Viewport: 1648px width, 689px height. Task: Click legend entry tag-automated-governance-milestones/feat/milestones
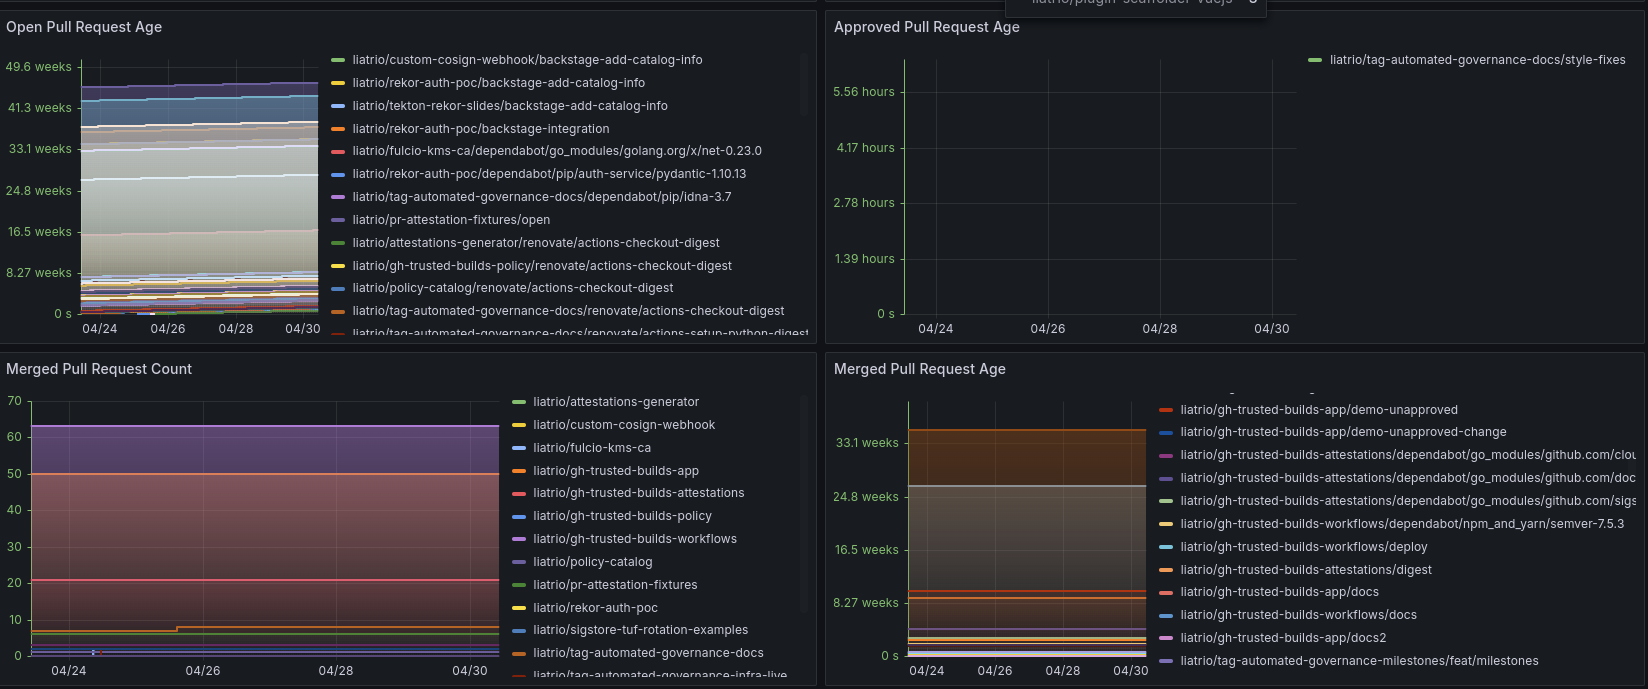pyautogui.click(x=1359, y=661)
